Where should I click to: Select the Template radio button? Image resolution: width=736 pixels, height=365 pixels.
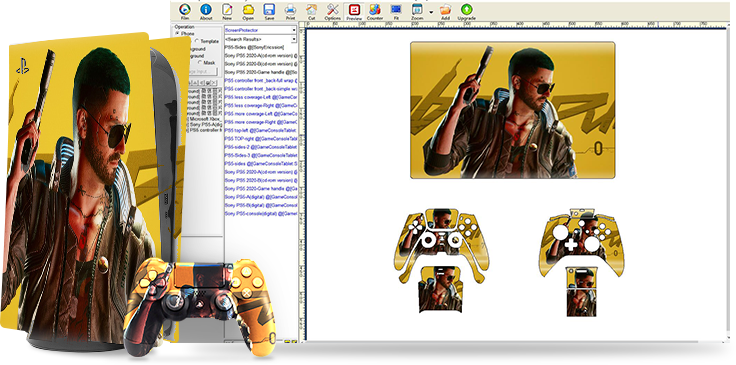tap(197, 41)
